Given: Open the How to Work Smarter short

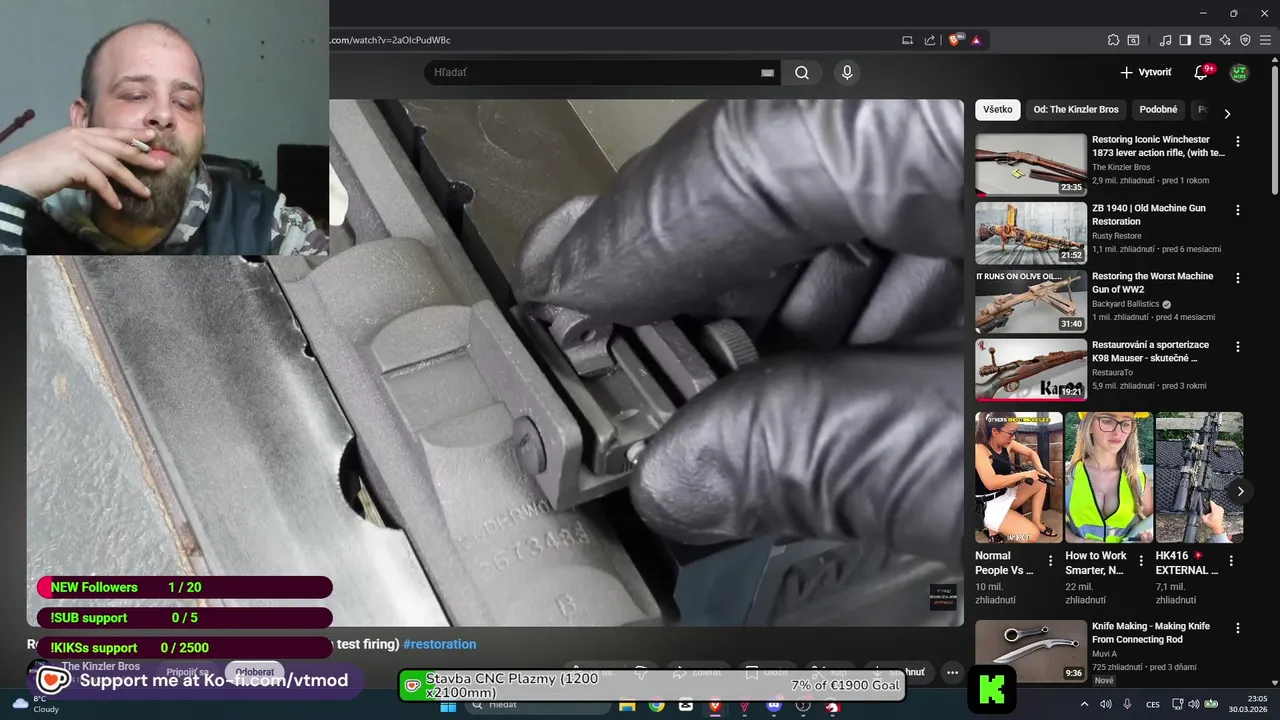Looking at the screenshot, I should [1108, 477].
